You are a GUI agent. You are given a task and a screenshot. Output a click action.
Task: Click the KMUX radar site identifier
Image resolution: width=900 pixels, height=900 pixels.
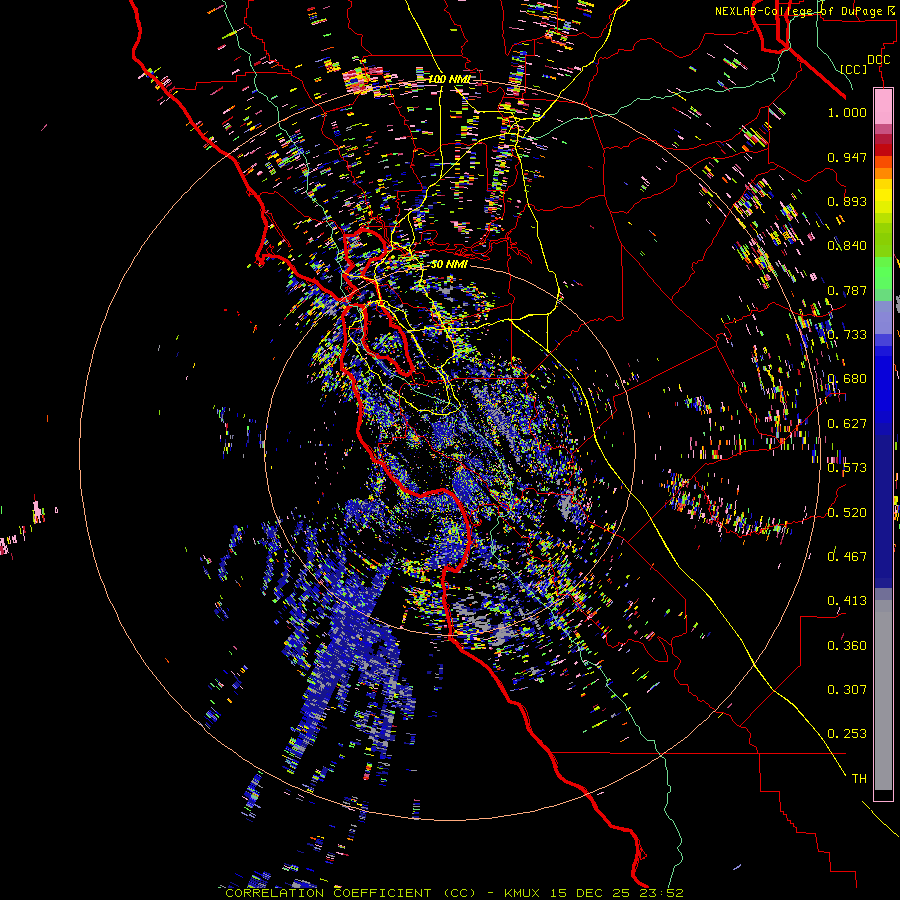click(x=522, y=893)
